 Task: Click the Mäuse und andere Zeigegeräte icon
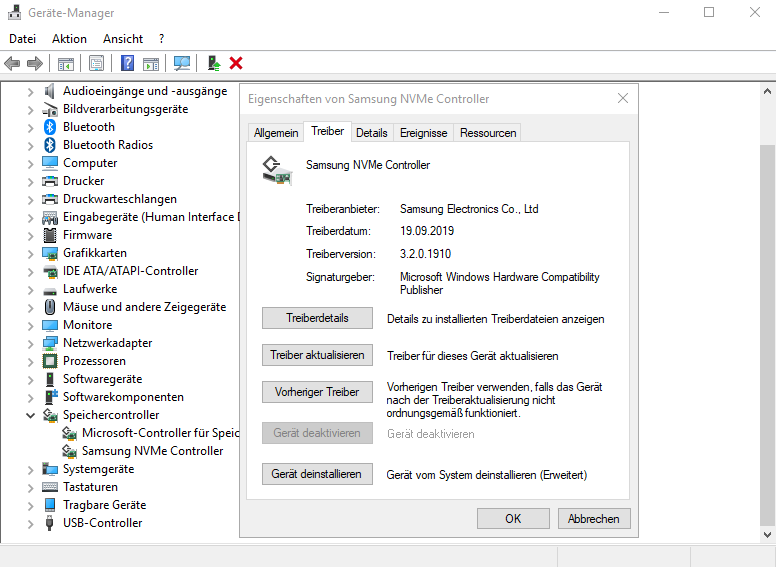coord(49,307)
